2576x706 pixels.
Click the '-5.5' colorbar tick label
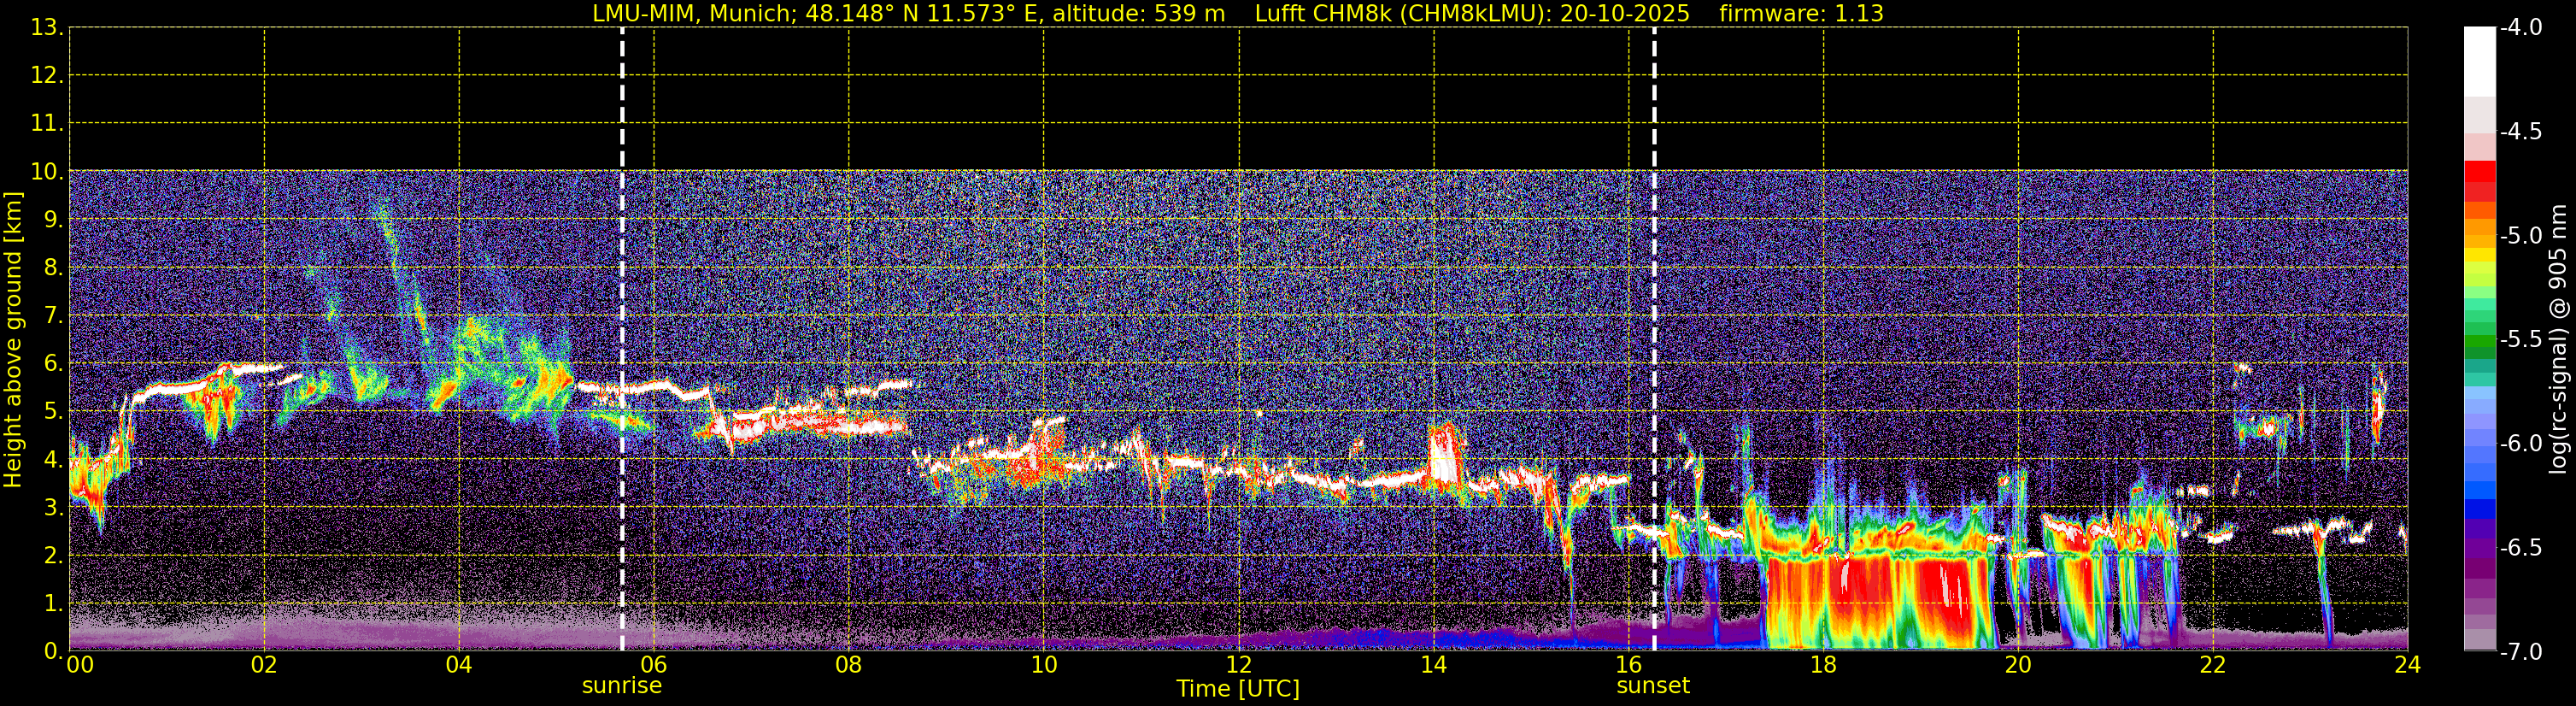click(x=2521, y=340)
